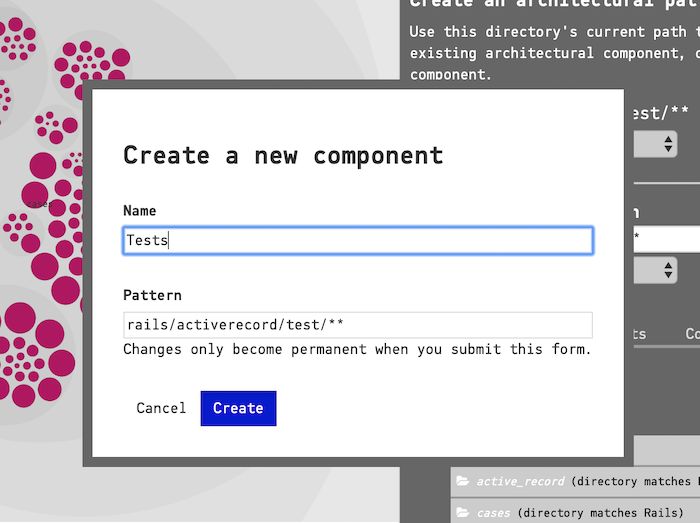Open the lower dropdown stepper behind the dialog
This screenshot has height=523, width=700.
point(655,270)
